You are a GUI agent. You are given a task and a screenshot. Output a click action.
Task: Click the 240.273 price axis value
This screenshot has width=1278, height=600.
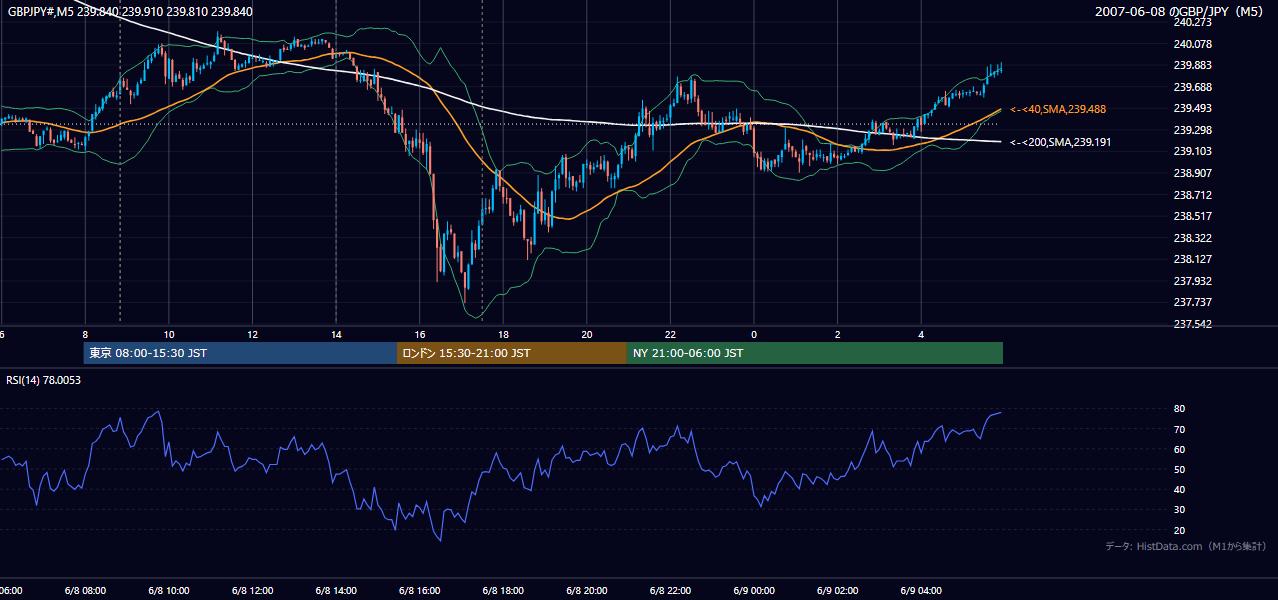click(1191, 22)
